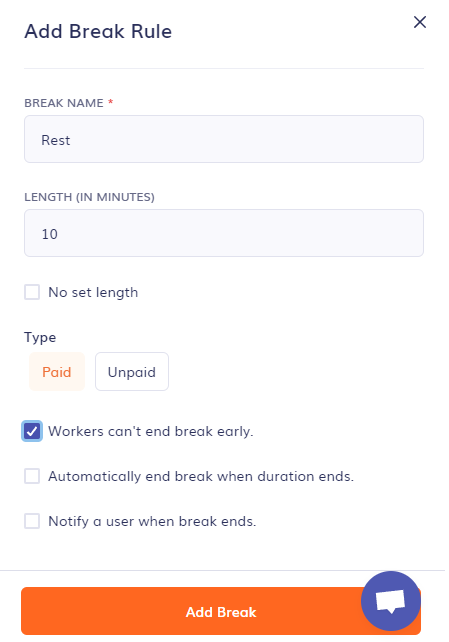Click the Add Break Rule heading
Screen dimensions: 449x642
pos(98,31)
